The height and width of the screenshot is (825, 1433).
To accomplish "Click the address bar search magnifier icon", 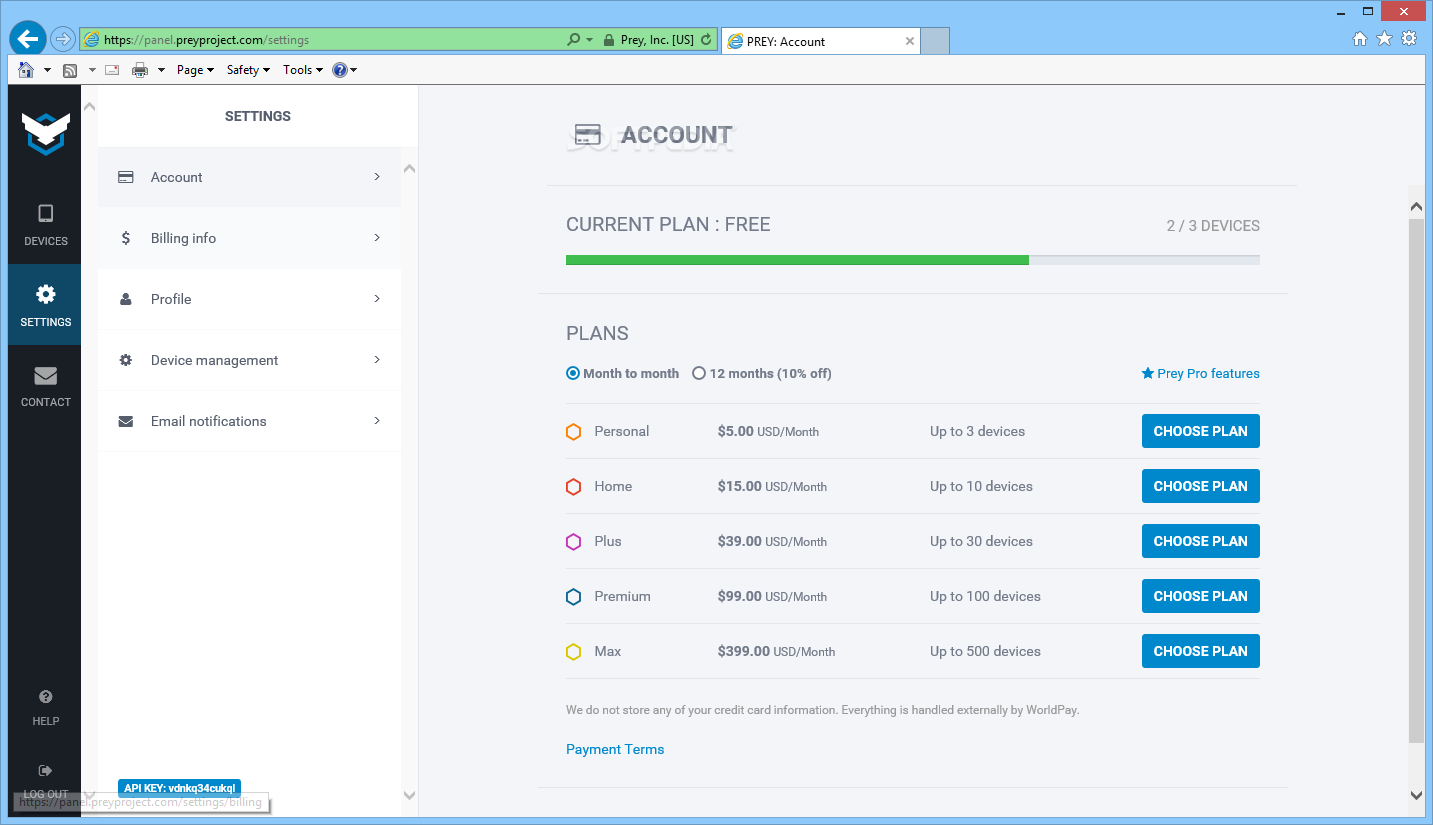I will coord(573,40).
